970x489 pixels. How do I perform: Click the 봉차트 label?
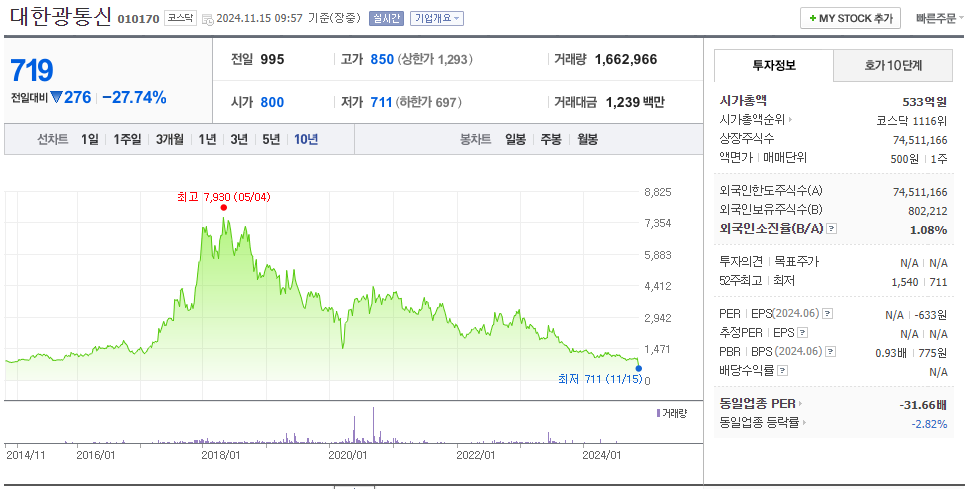point(476,139)
